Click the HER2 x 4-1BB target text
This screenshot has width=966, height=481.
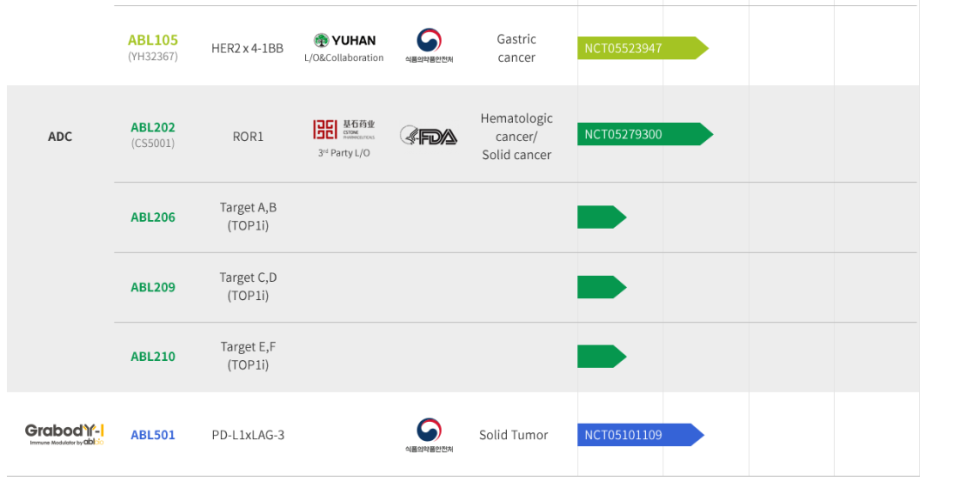point(248,49)
